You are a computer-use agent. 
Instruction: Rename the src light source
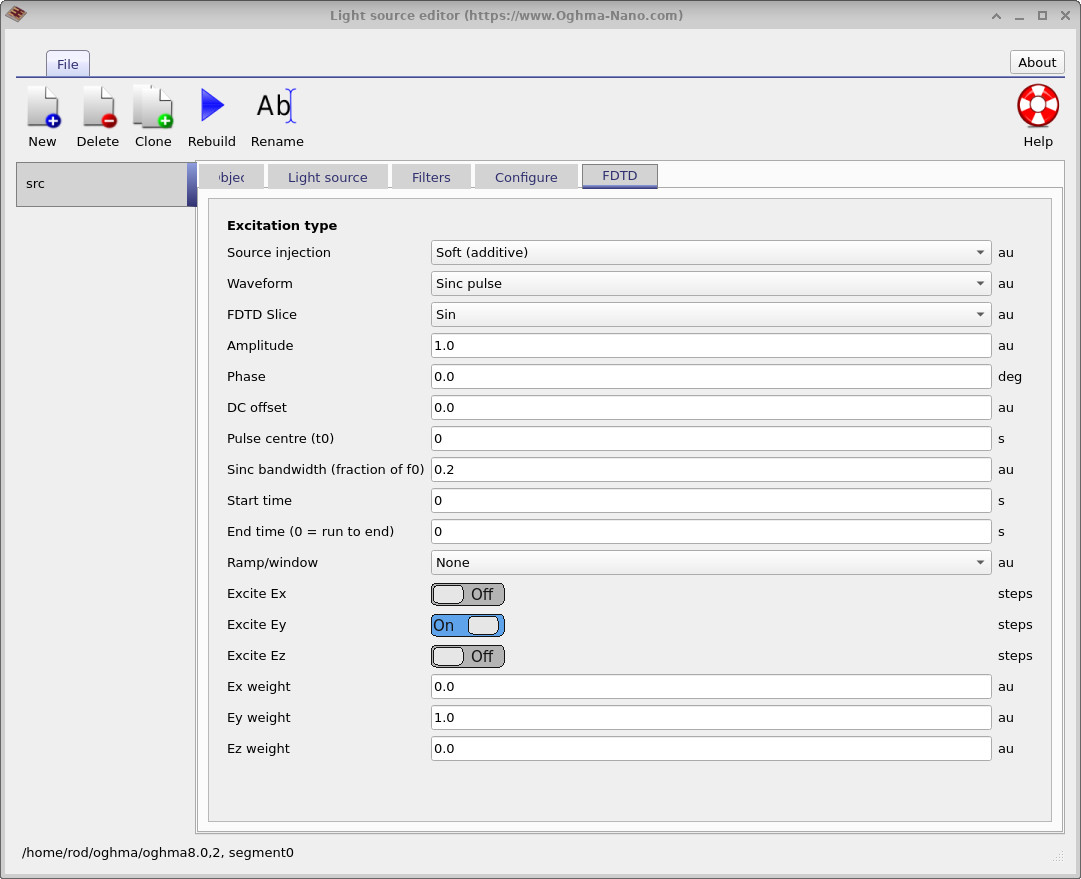click(x=277, y=113)
